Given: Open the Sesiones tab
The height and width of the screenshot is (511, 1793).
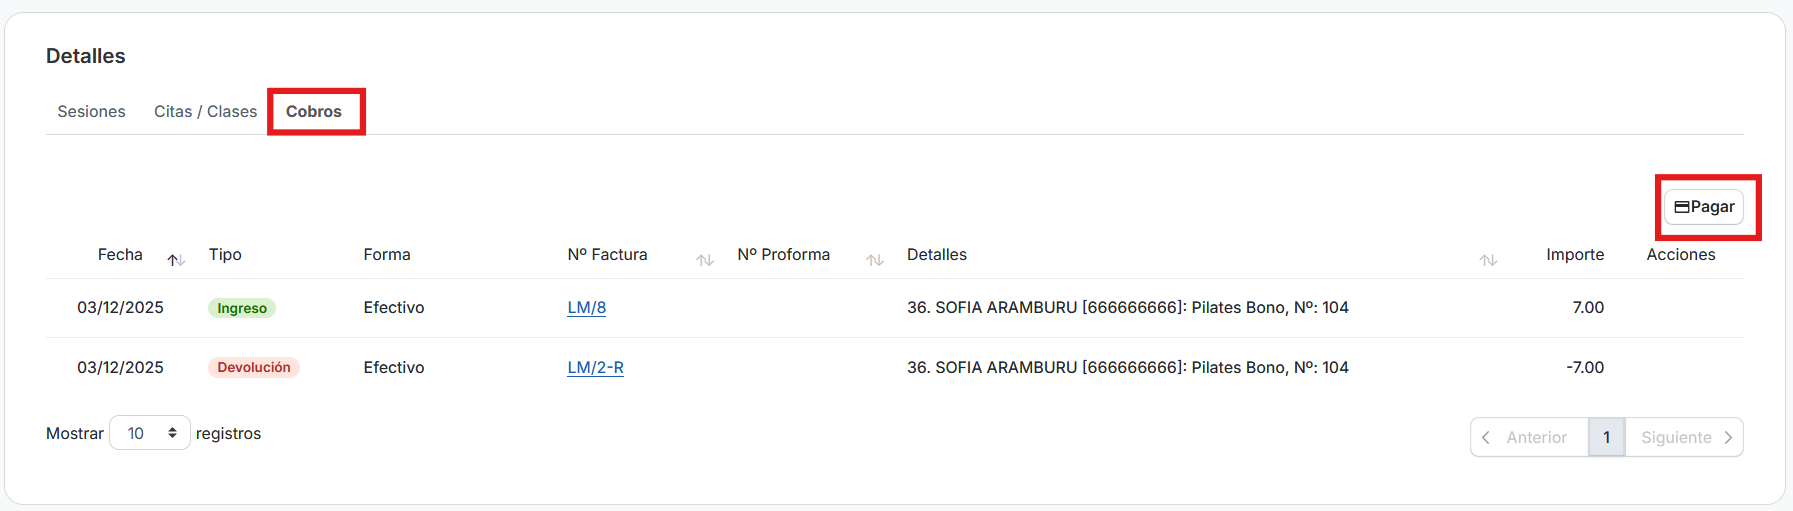Looking at the screenshot, I should click(91, 111).
